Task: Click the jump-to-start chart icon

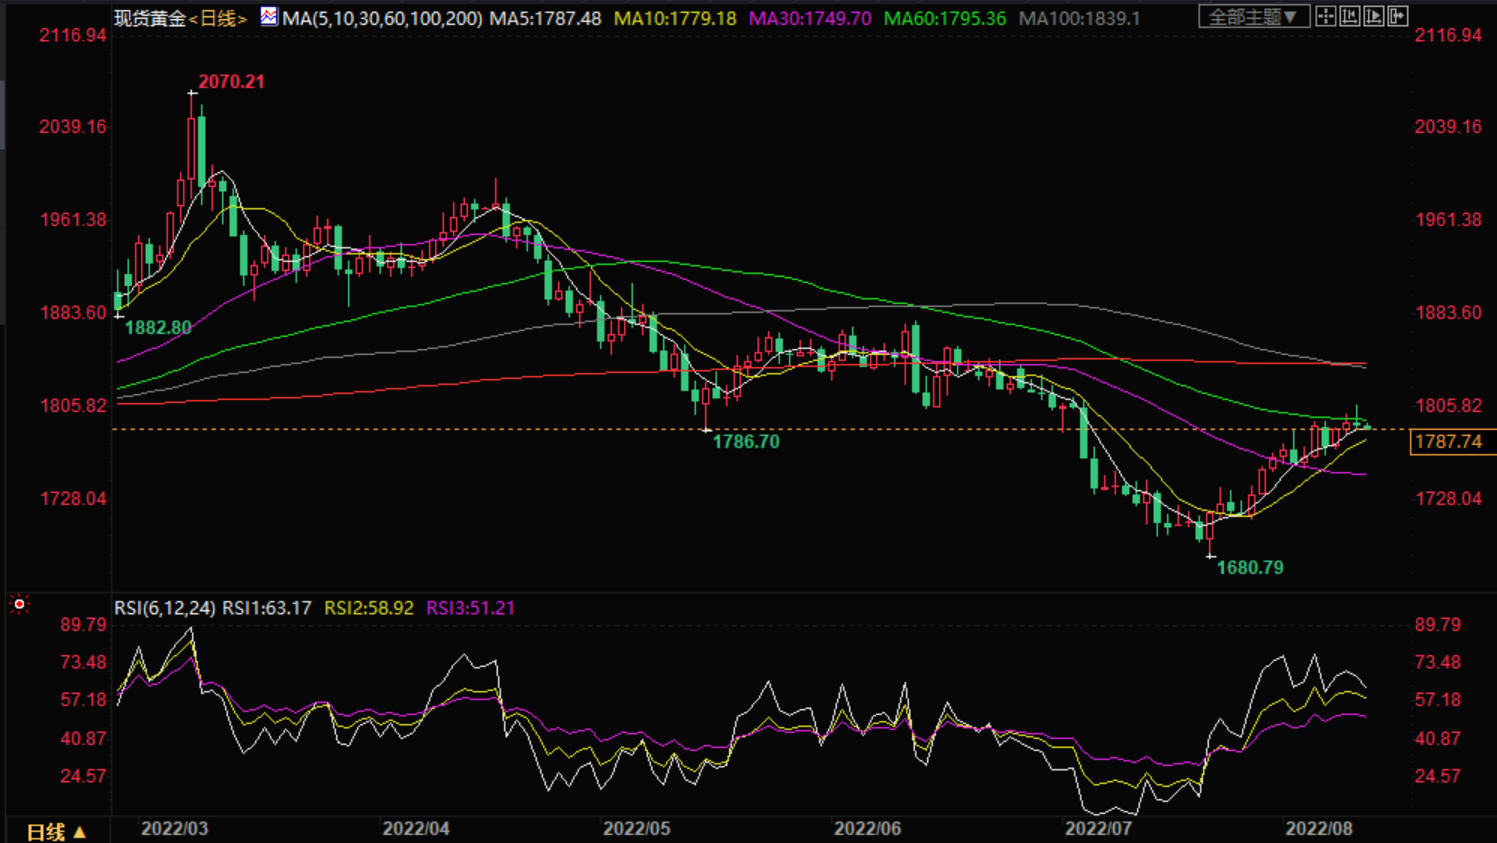Action: click(1350, 17)
